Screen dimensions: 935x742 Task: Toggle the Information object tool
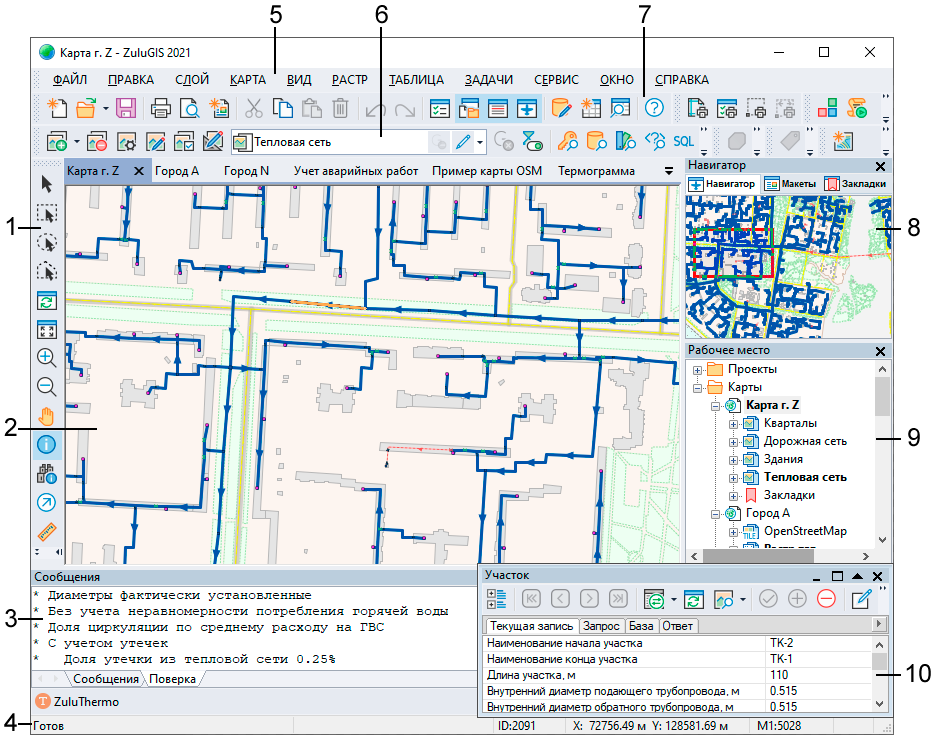pos(46,444)
